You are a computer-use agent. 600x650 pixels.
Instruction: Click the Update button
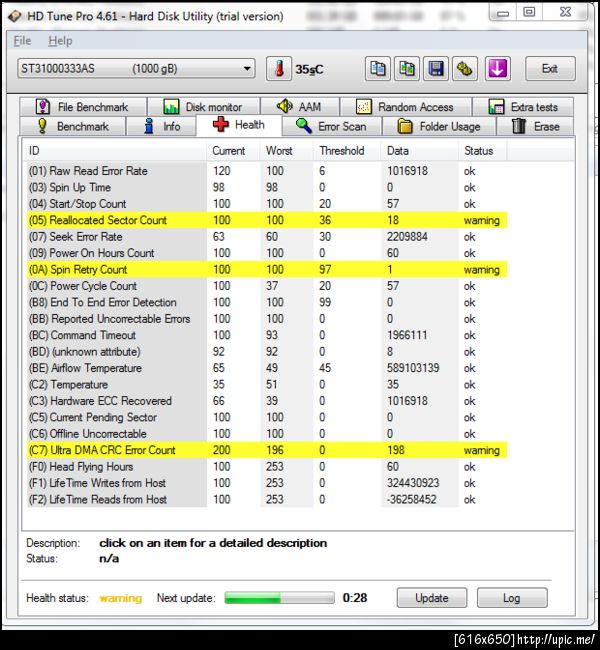pyautogui.click(x=432, y=598)
